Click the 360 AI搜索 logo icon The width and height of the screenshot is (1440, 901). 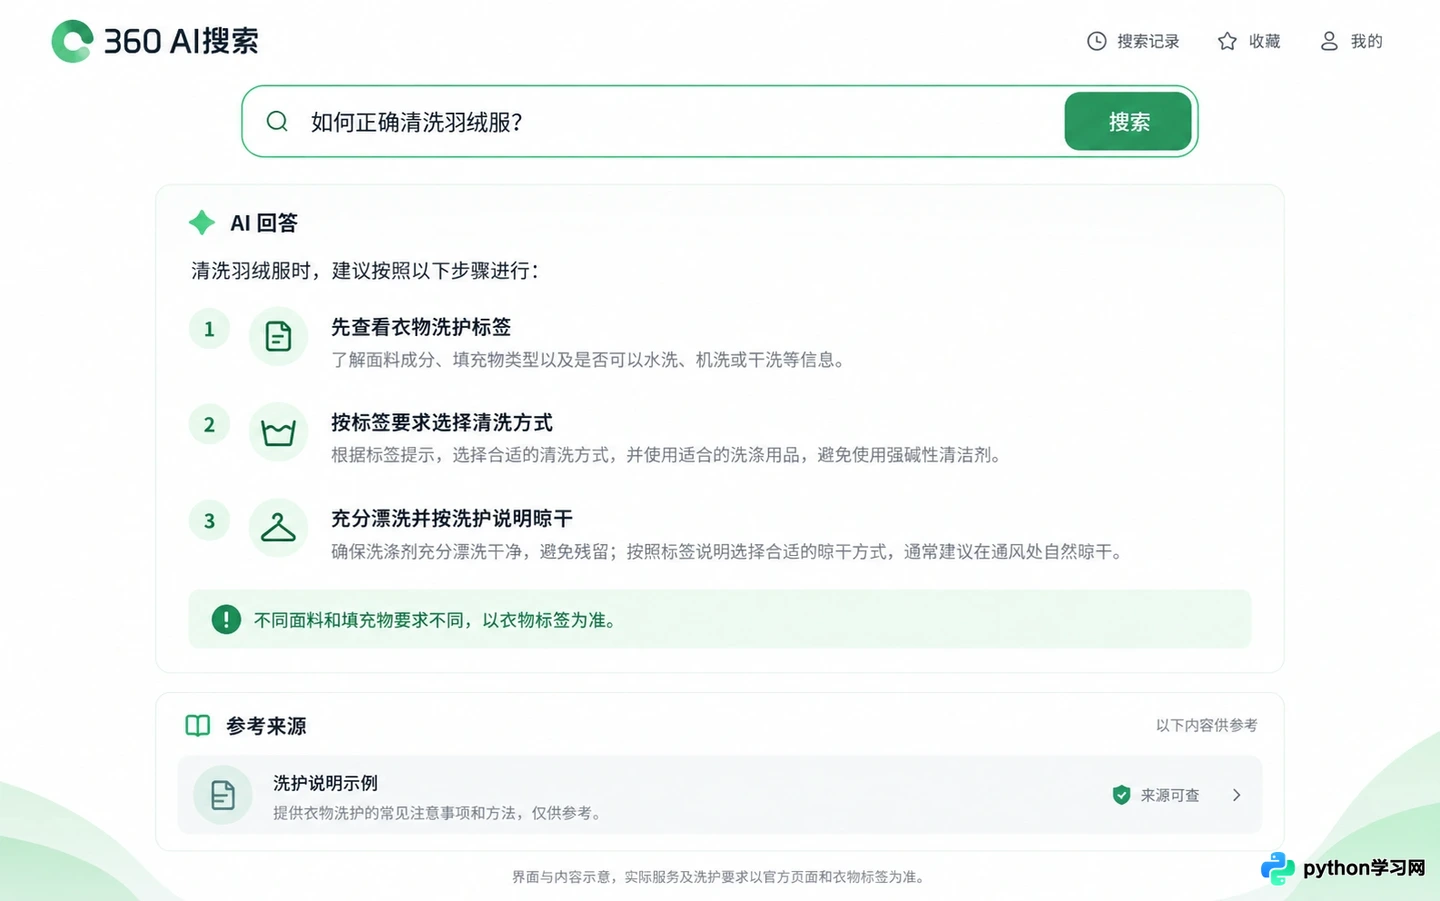tap(72, 41)
